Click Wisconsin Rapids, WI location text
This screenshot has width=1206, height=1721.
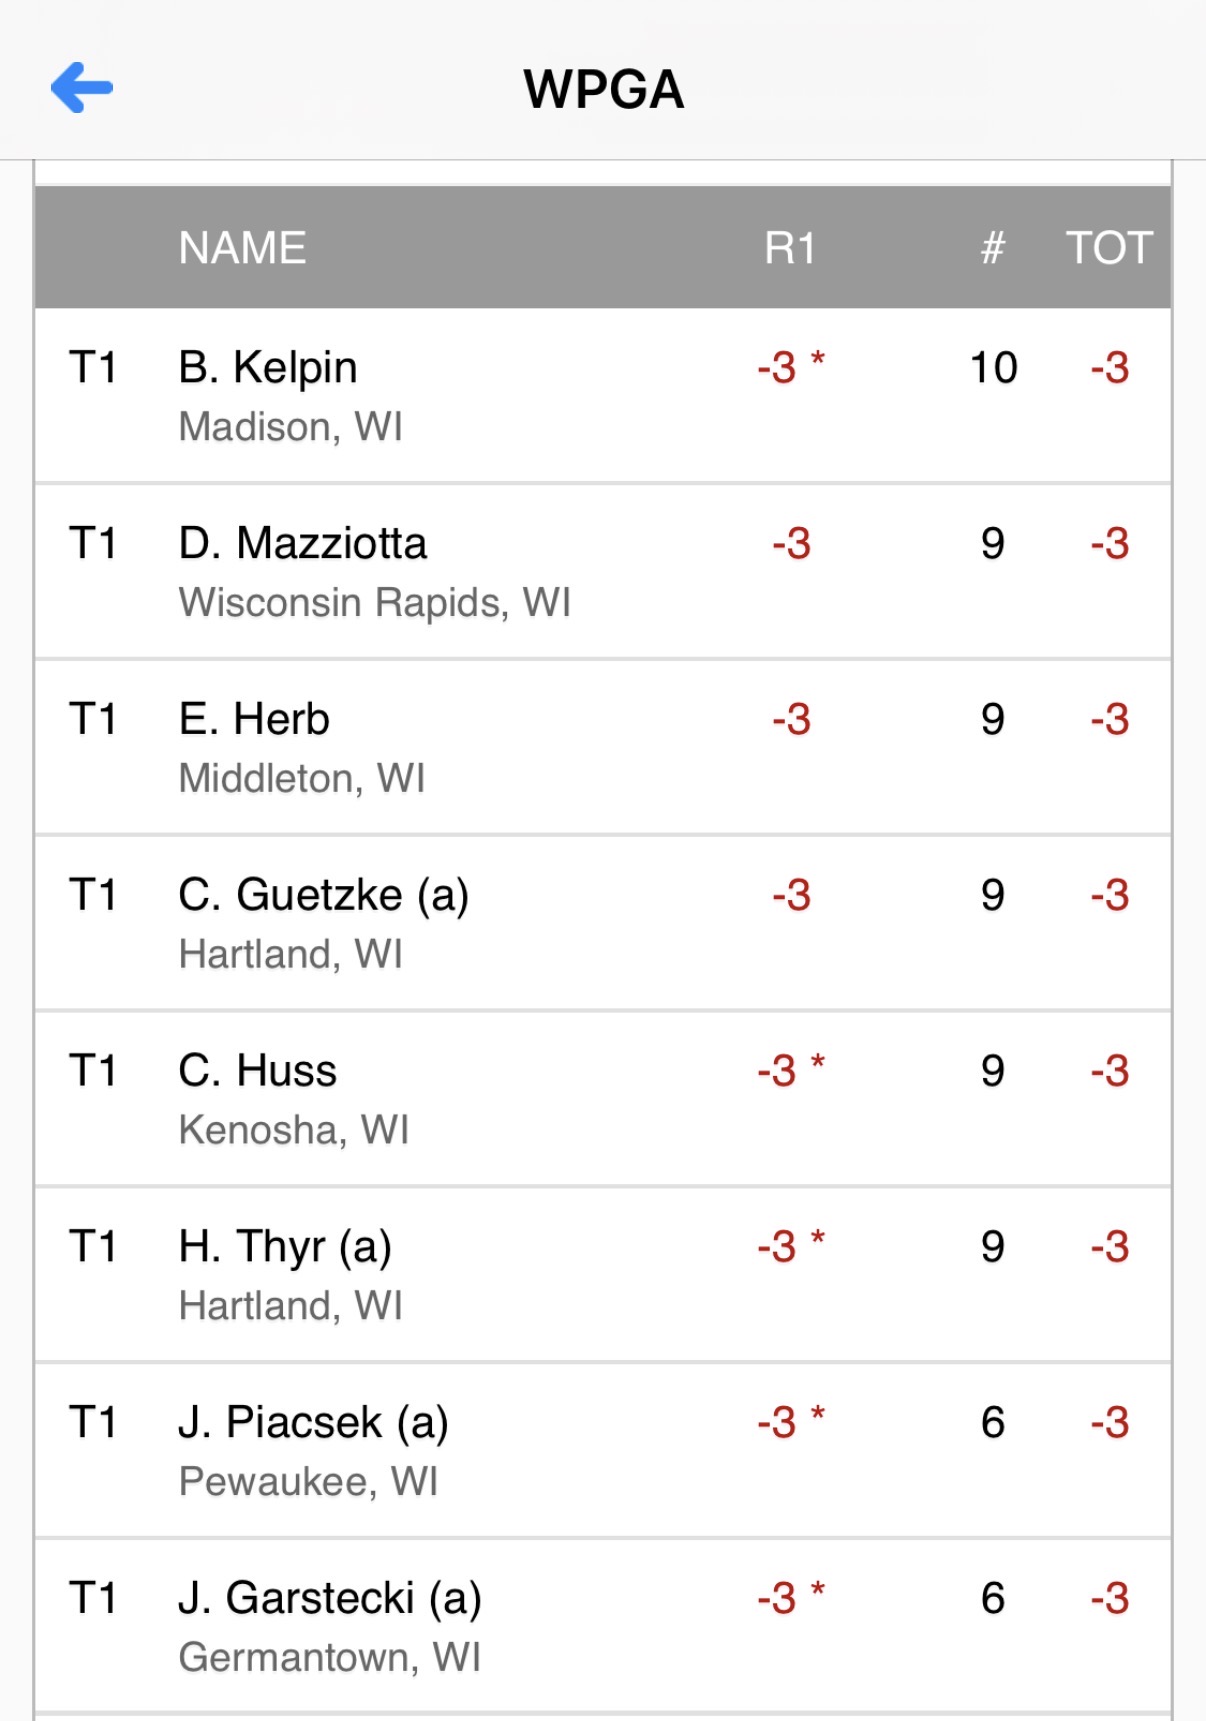(x=375, y=603)
